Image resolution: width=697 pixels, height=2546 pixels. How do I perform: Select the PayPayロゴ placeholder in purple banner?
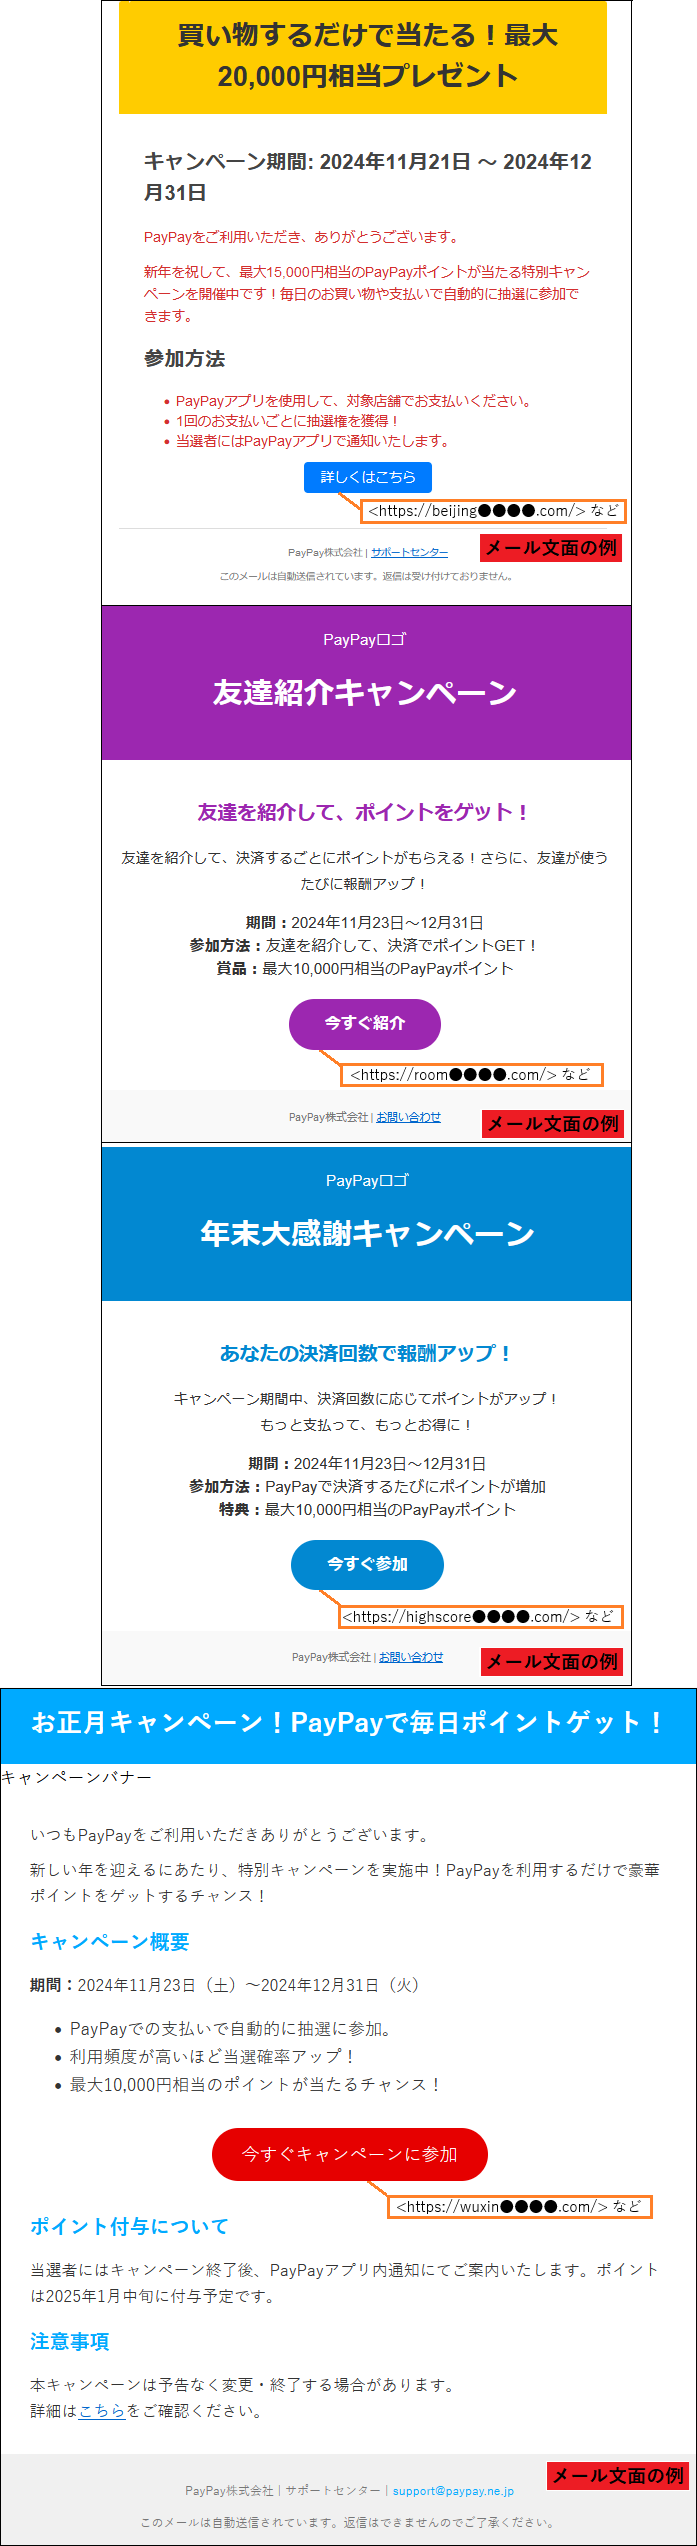coord(364,640)
